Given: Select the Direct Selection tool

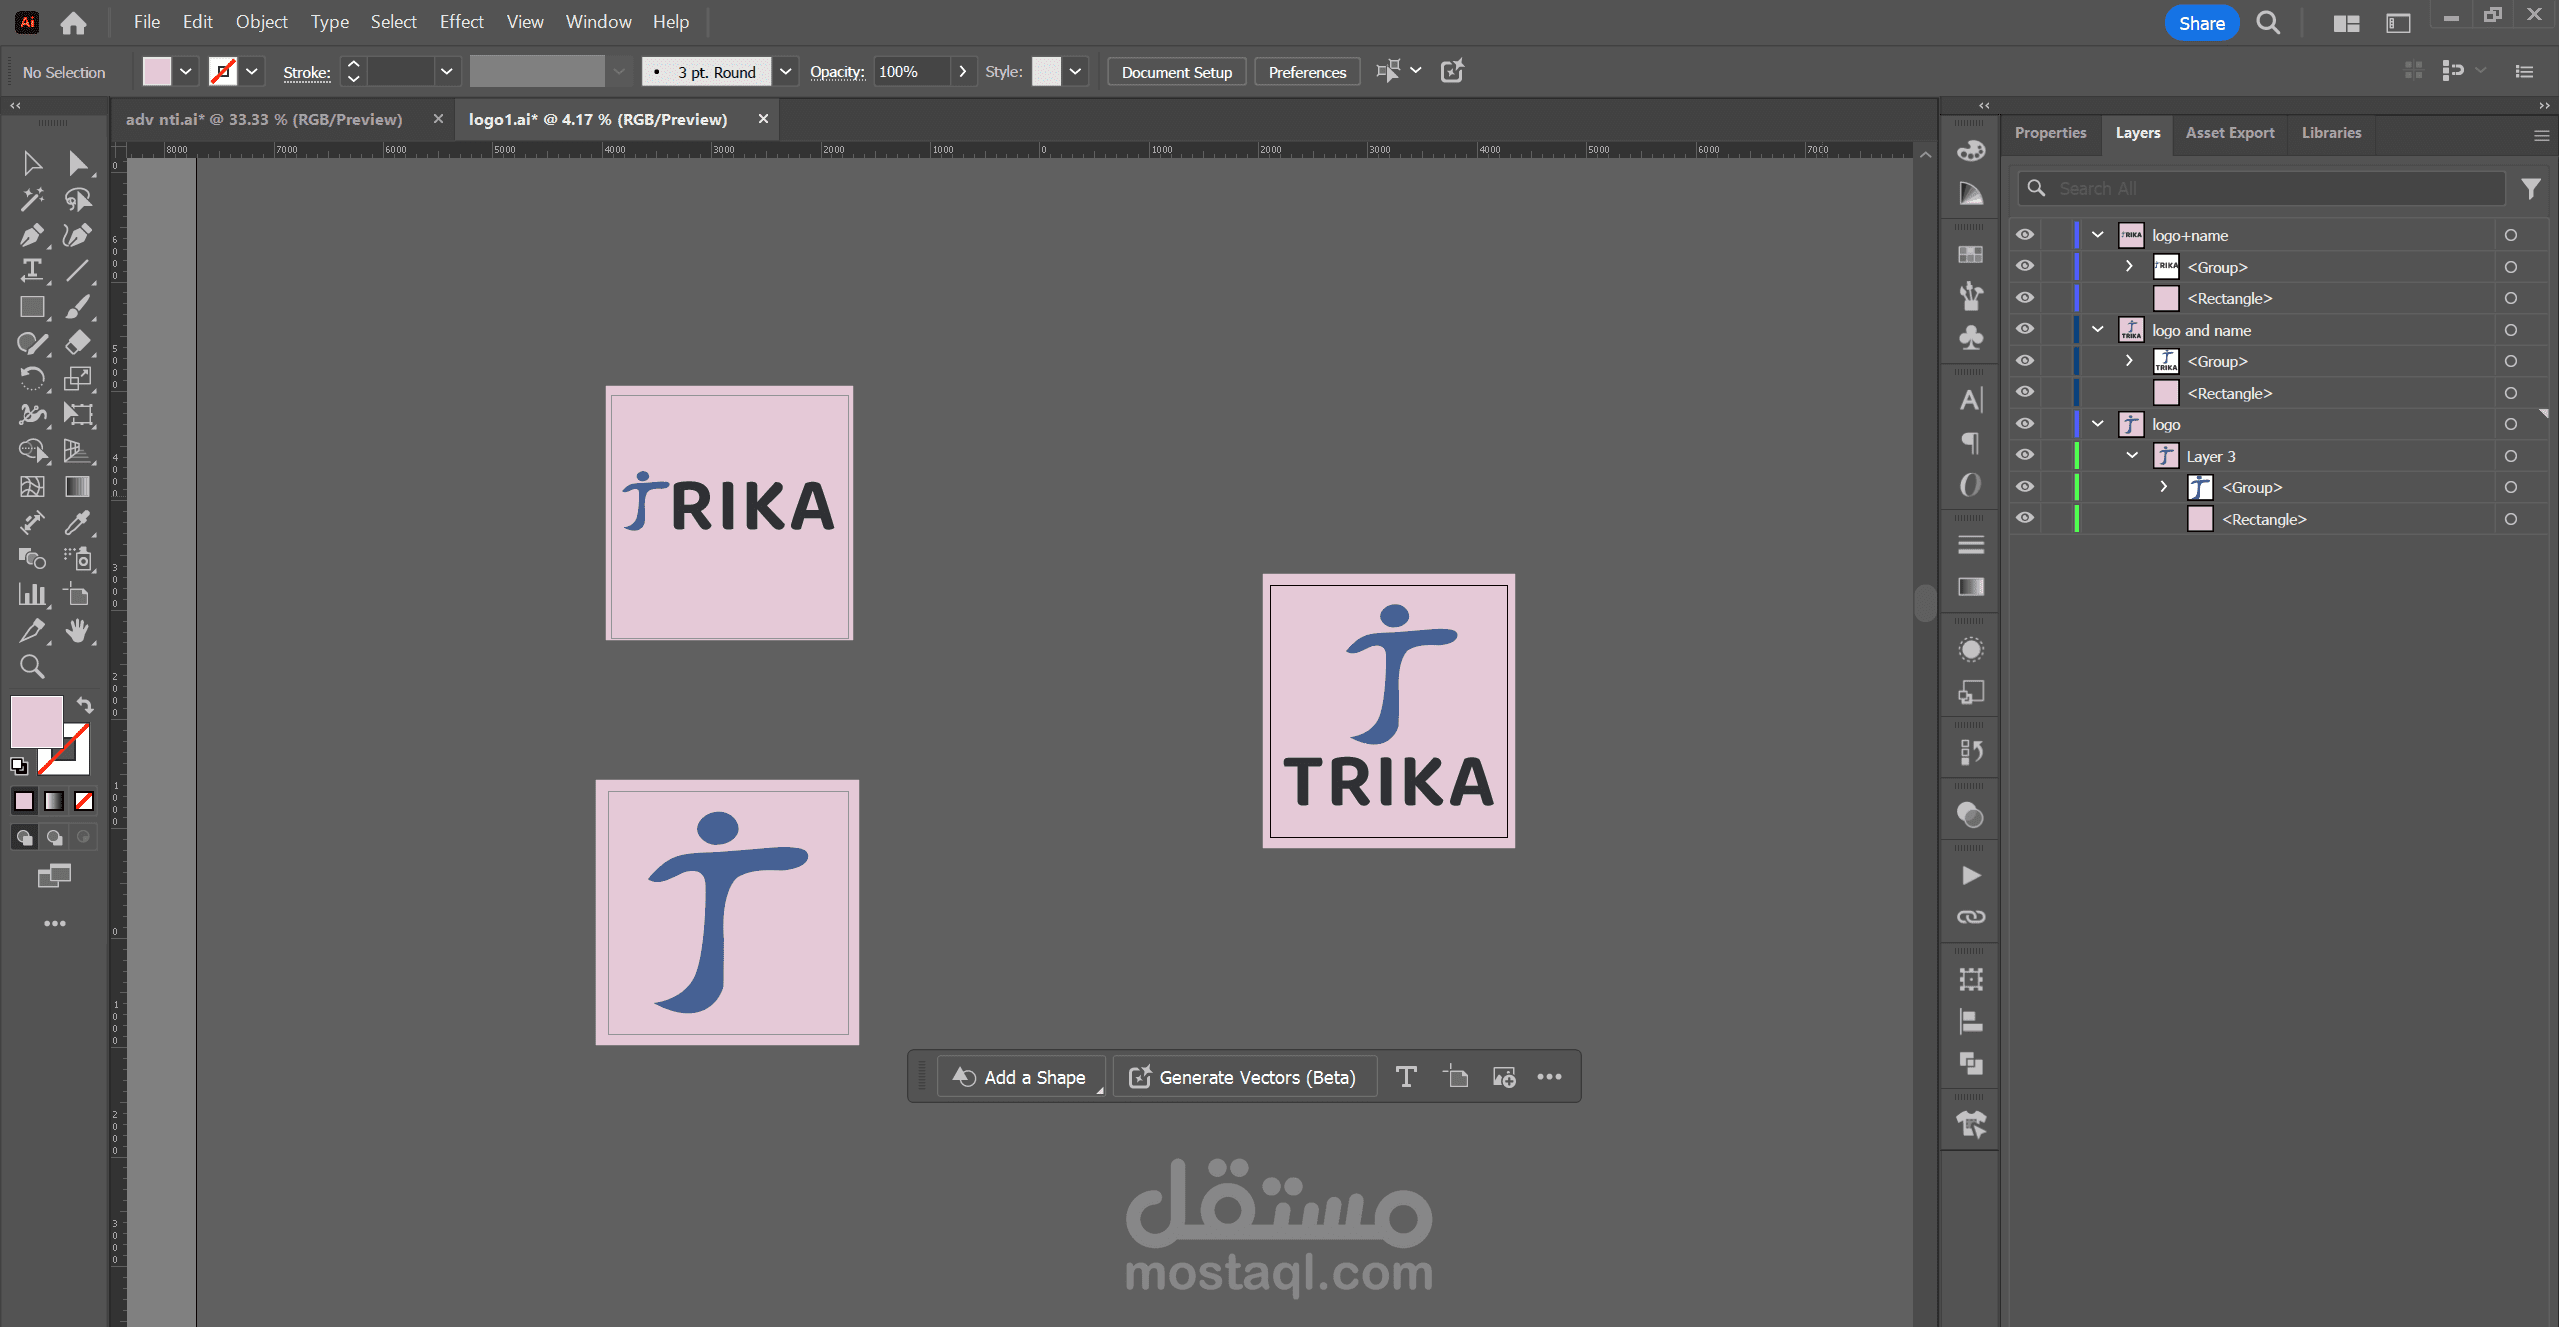Looking at the screenshot, I should click(x=77, y=163).
